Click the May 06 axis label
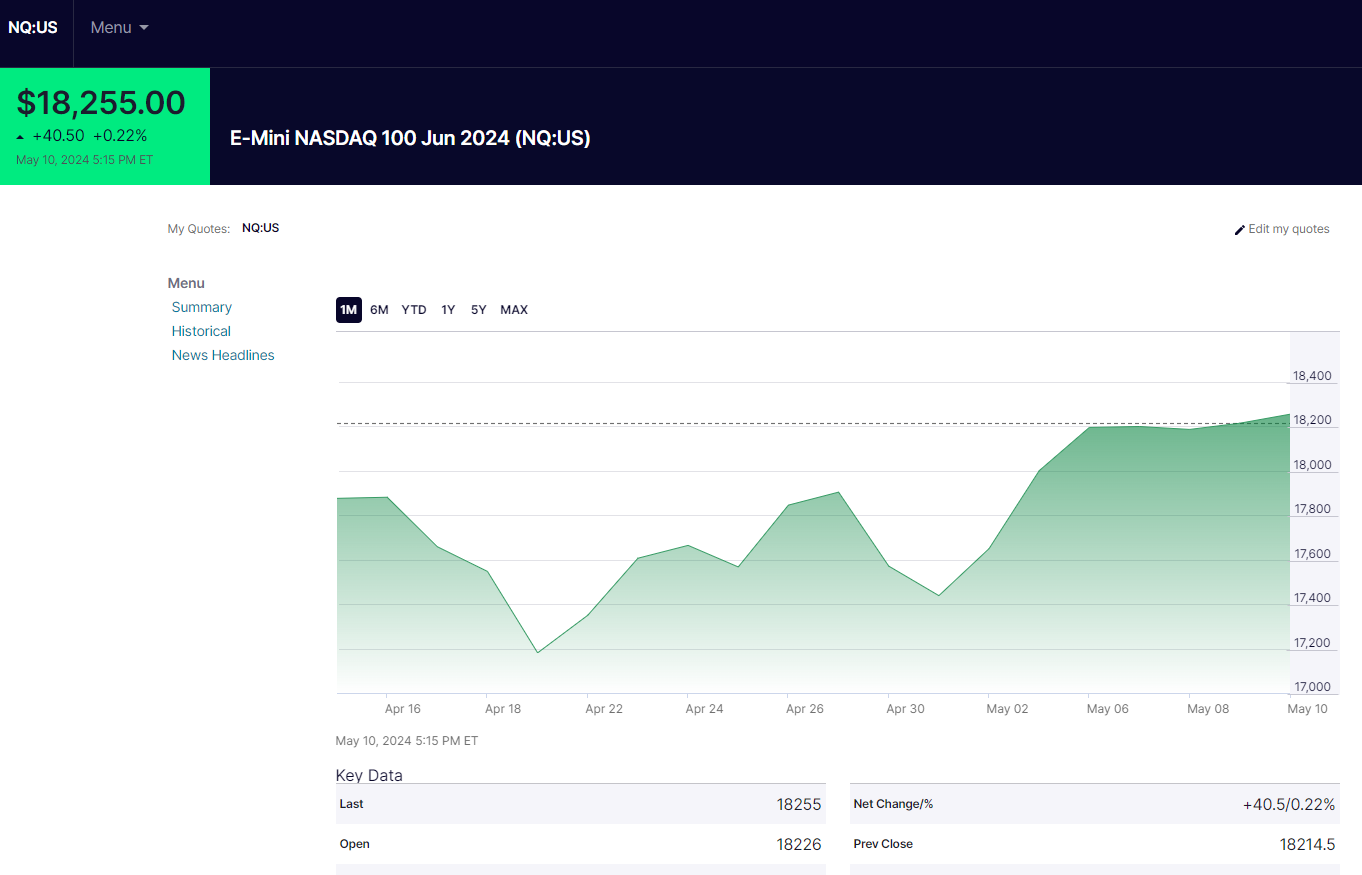Screen dimensions: 1362x875 [x=1107, y=709]
